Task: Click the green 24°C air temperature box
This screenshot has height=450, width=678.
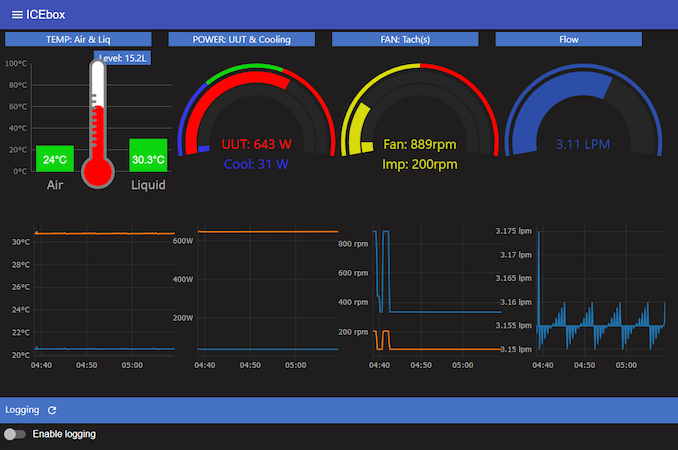Action: pos(54,159)
